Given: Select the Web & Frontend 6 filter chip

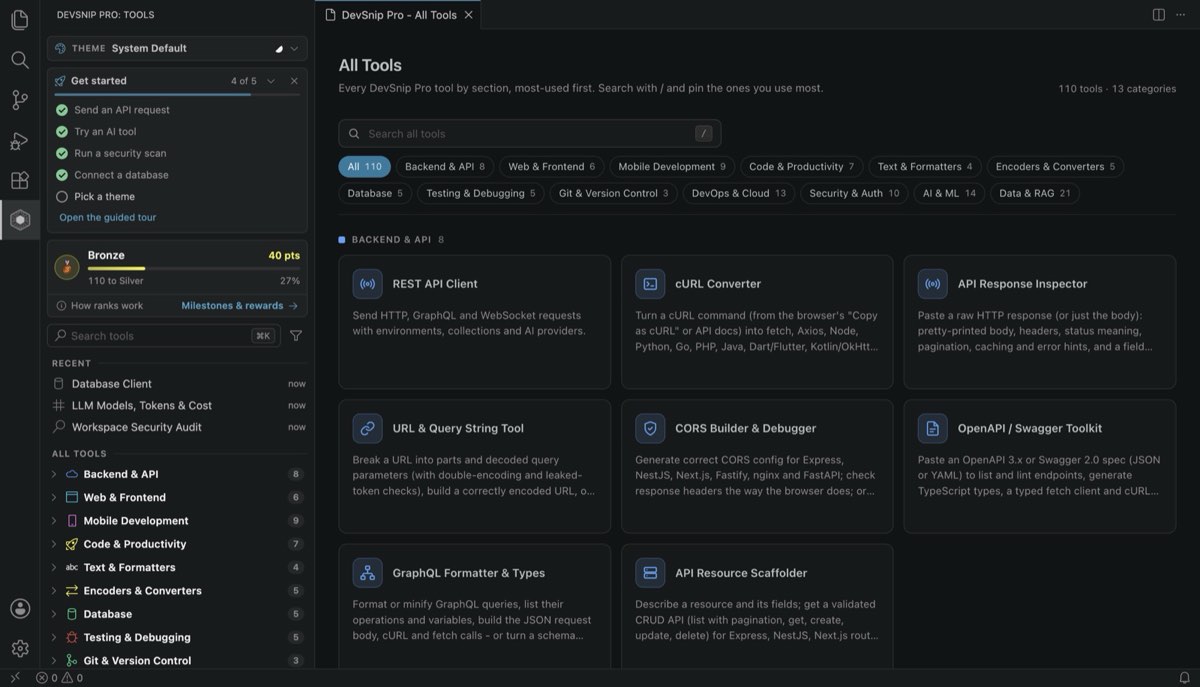Looking at the screenshot, I should (552, 167).
